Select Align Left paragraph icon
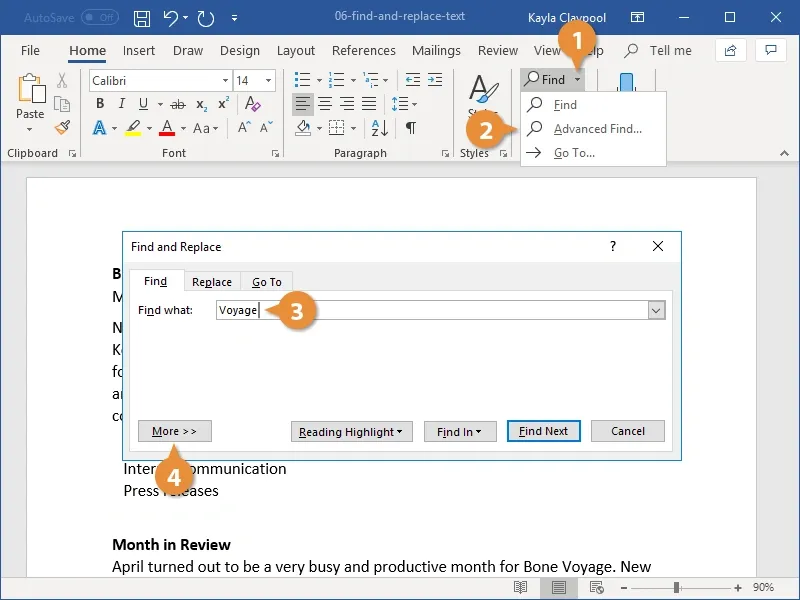The width and height of the screenshot is (800, 600). (303, 104)
